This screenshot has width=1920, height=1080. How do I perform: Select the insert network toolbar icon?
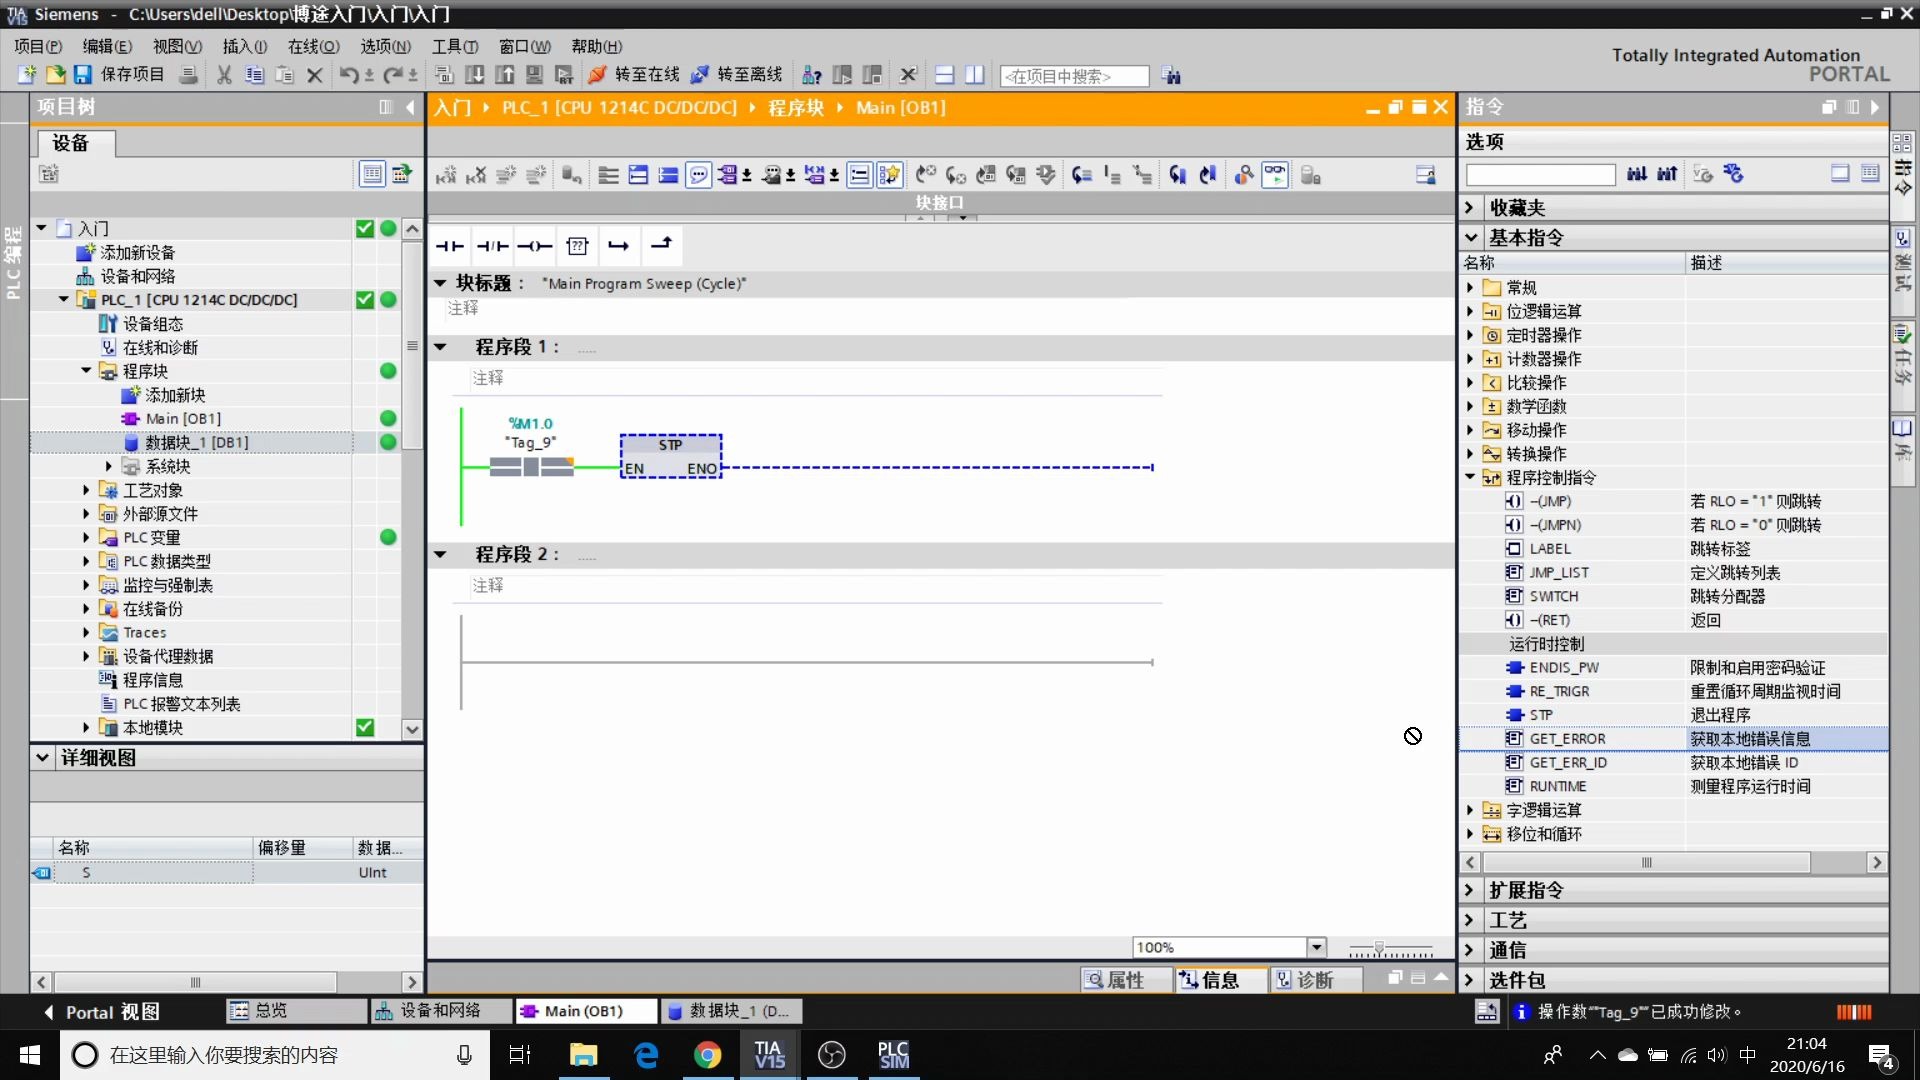[637, 174]
